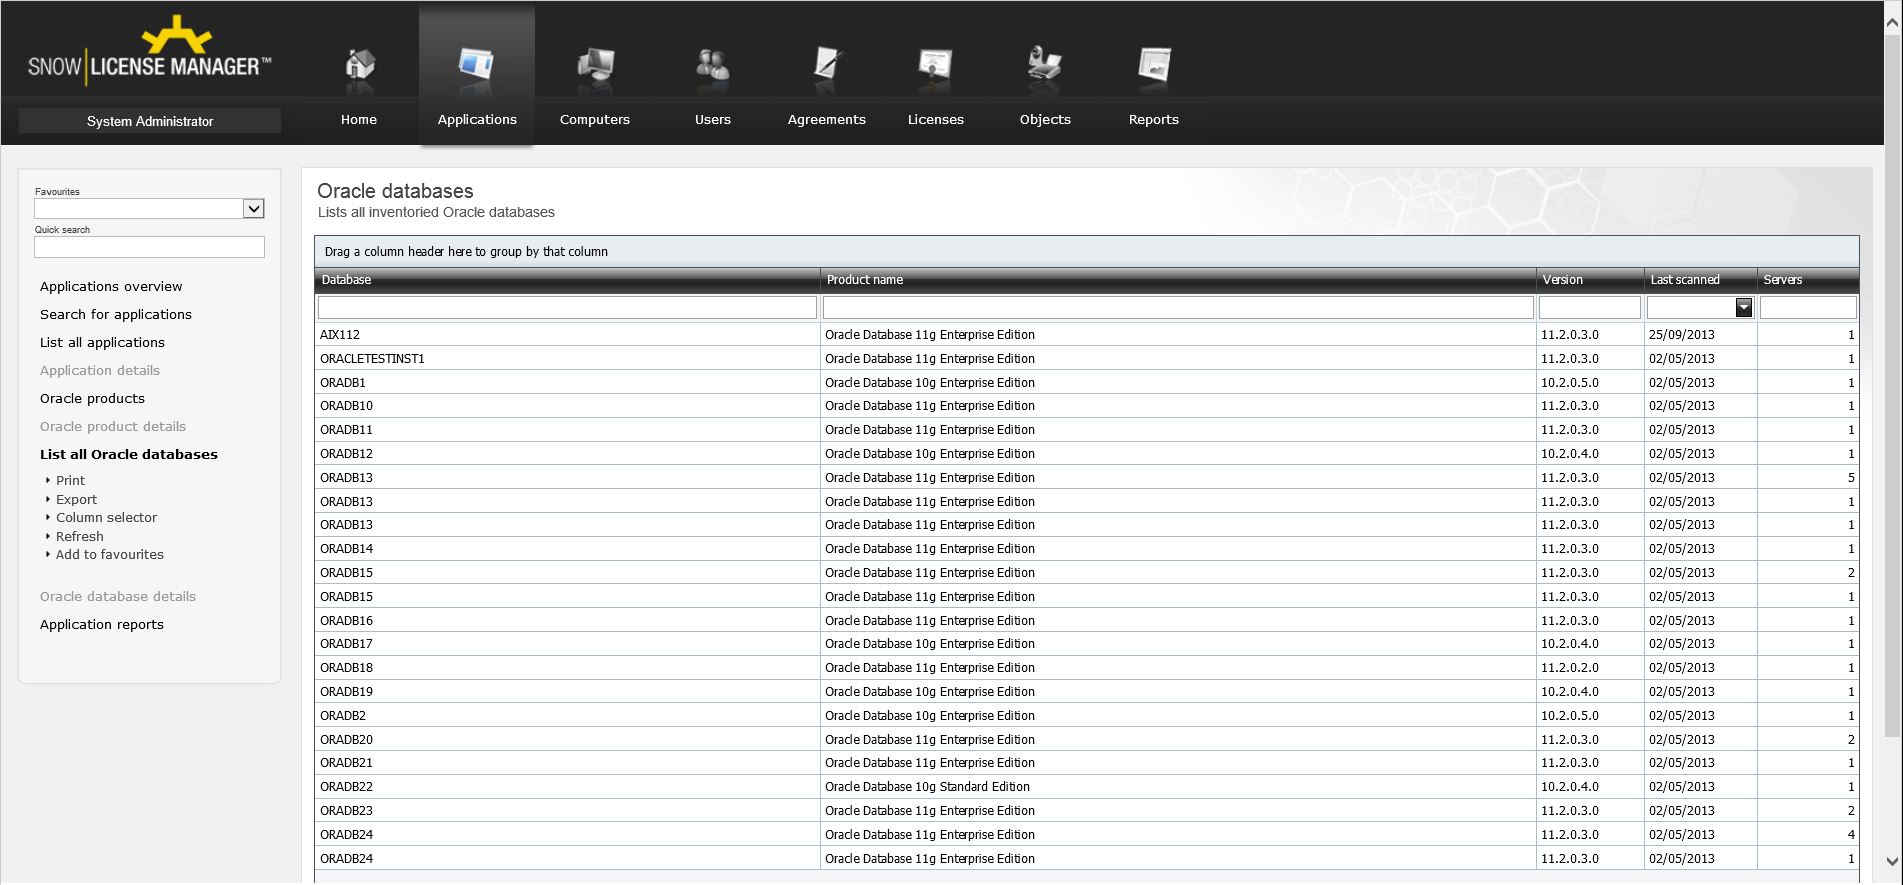Open the Last scanned filter dropdown arrow

coord(1744,308)
